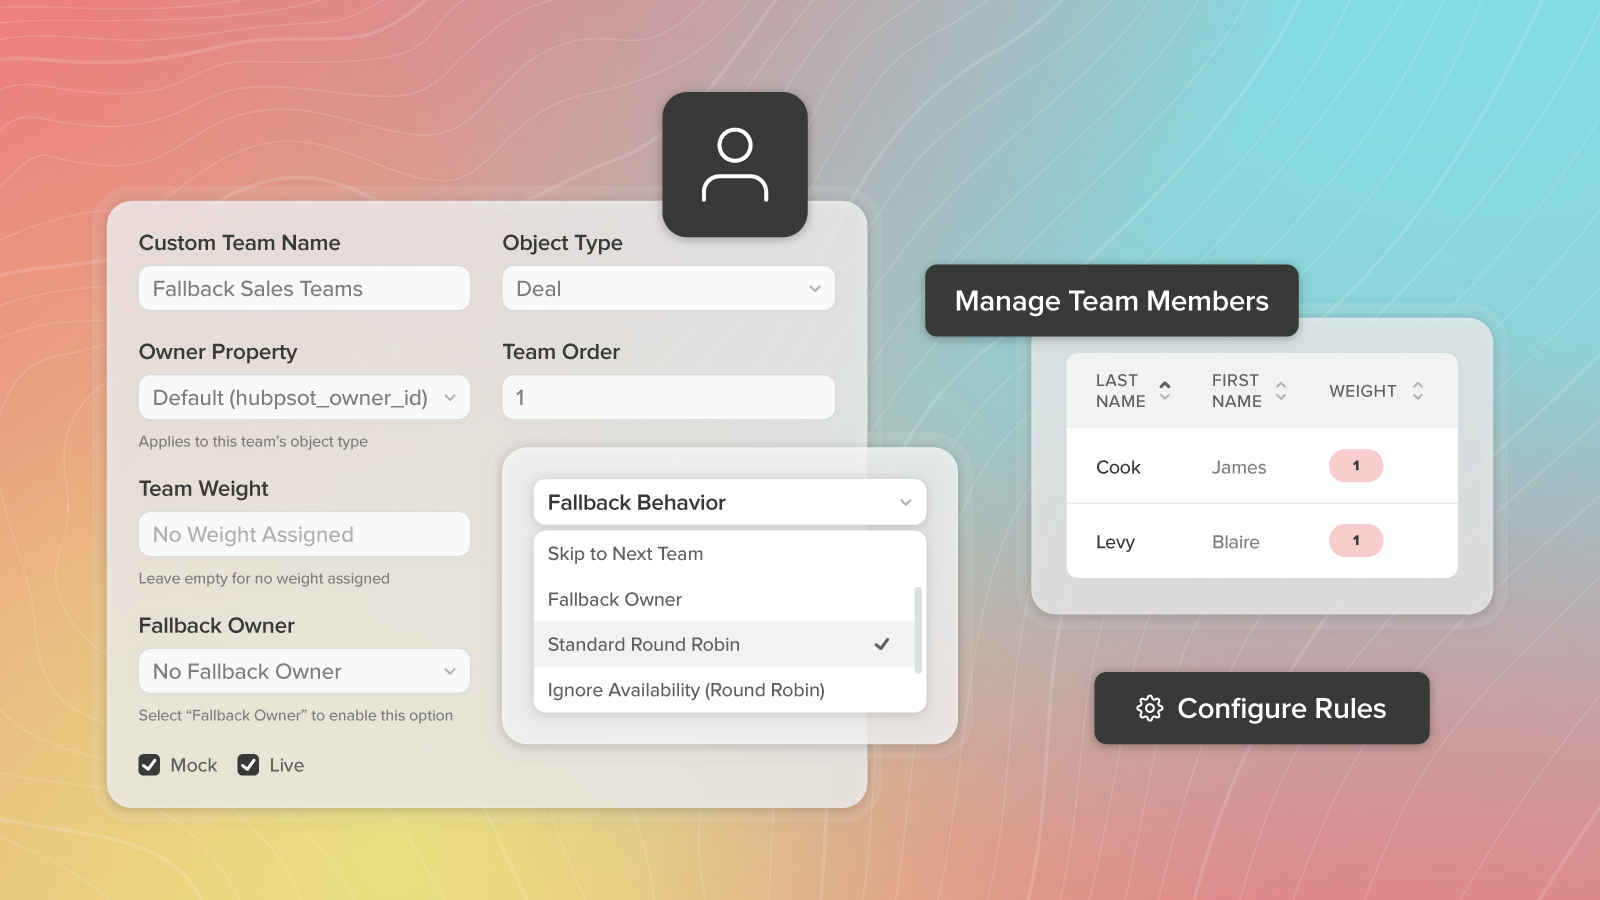
Task: Click the Custom Team Name field
Action: 304,288
